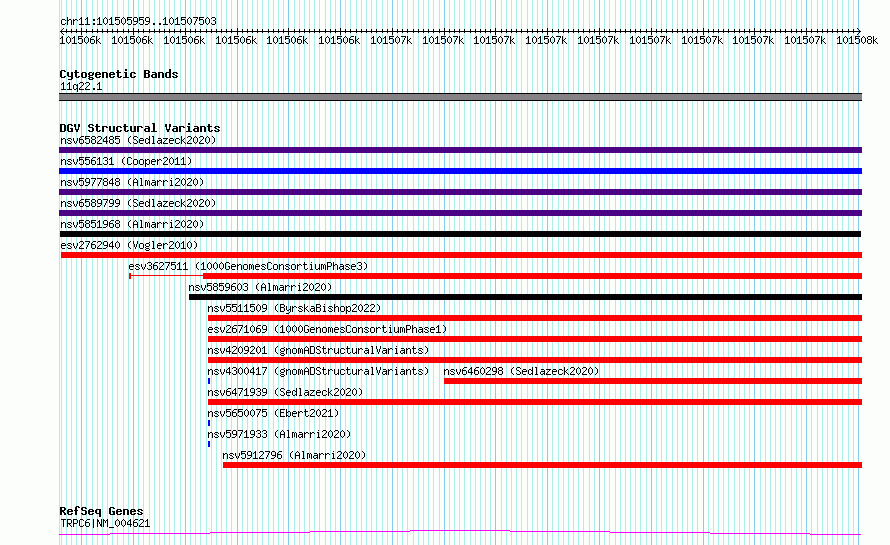890x545 pixels.
Task: Click the red bar for nsv6471939
Action: point(535,402)
